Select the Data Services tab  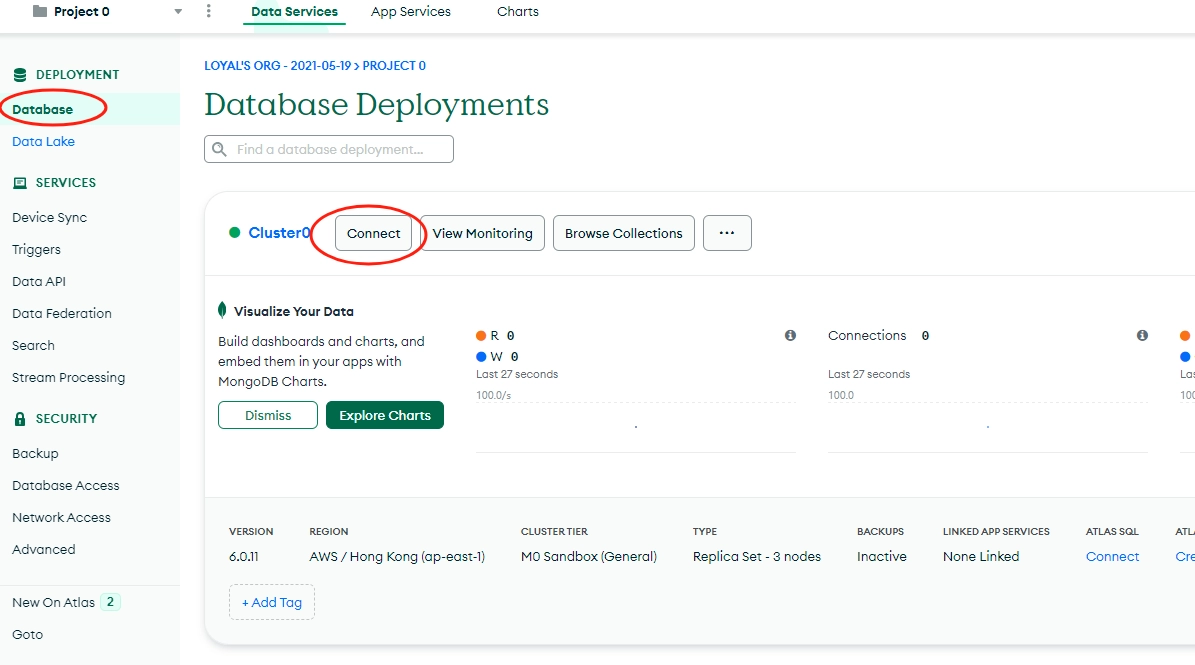tap(294, 11)
